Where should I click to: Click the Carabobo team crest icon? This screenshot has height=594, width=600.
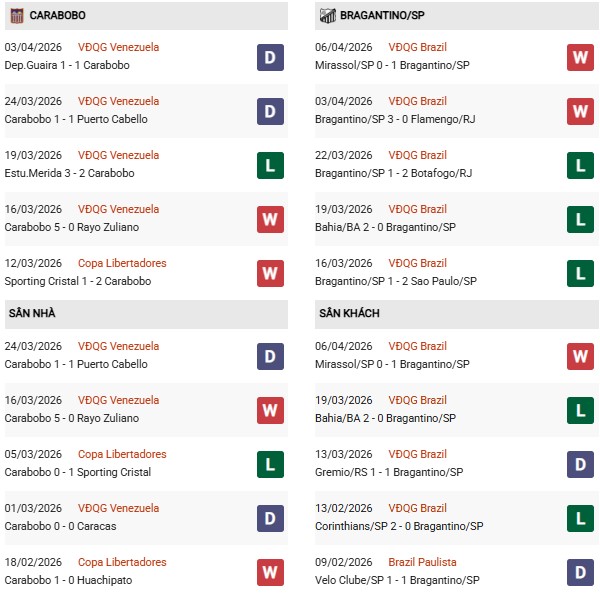(15, 15)
